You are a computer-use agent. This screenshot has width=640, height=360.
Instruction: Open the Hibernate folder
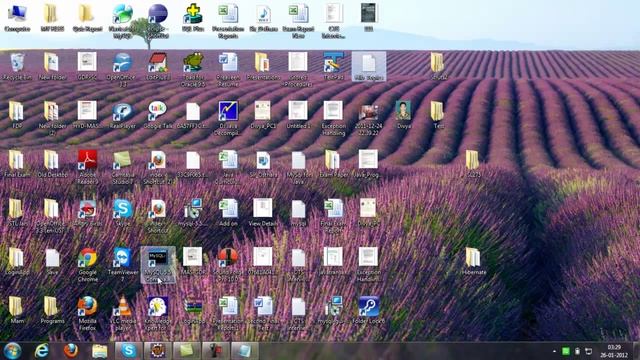(x=473, y=261)
